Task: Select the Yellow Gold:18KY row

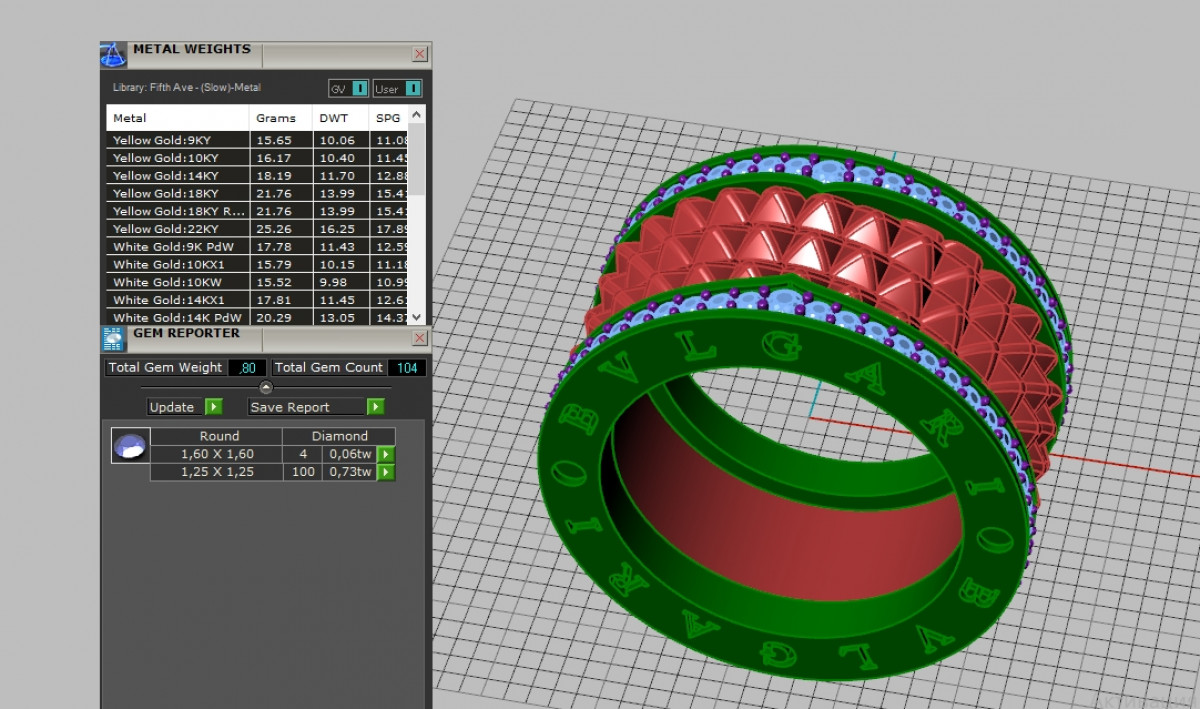Action: click(x=166, y=194)
